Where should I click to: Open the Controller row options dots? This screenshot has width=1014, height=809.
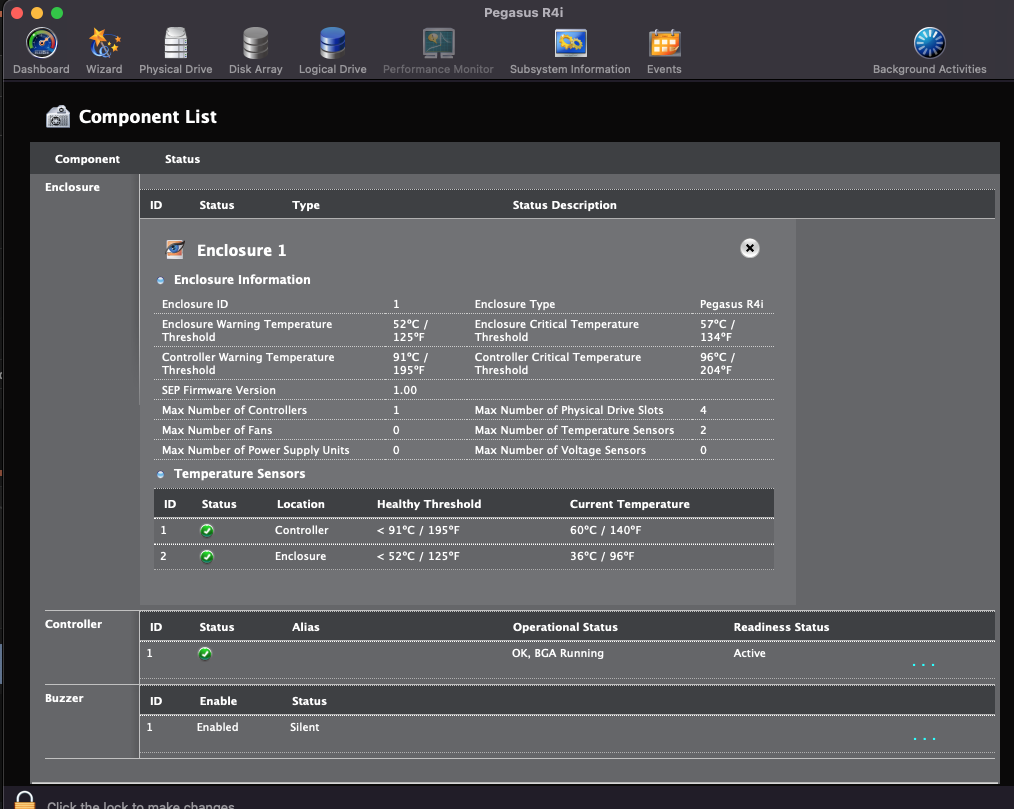[x=923, y=665]
